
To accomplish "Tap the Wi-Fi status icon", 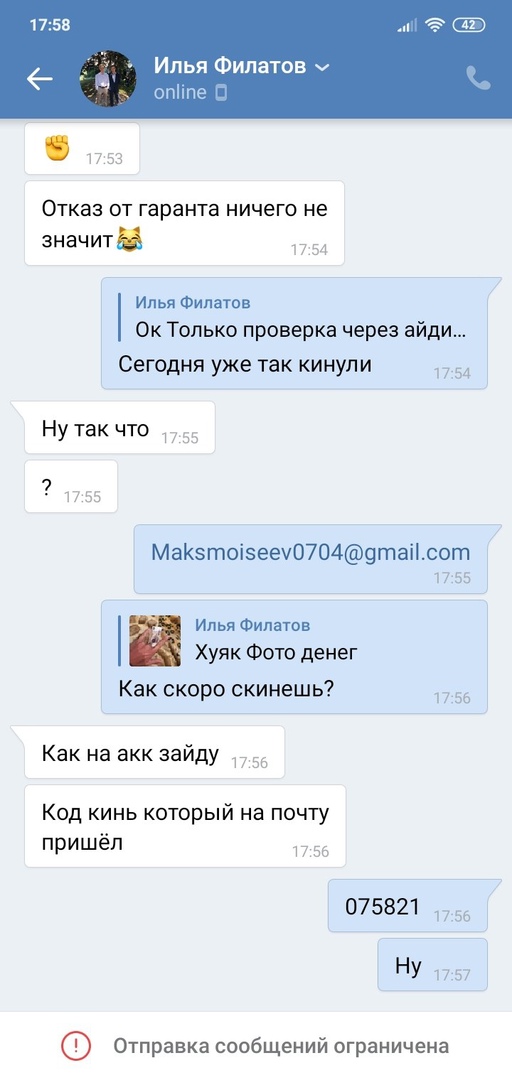I will click(434, 25).
